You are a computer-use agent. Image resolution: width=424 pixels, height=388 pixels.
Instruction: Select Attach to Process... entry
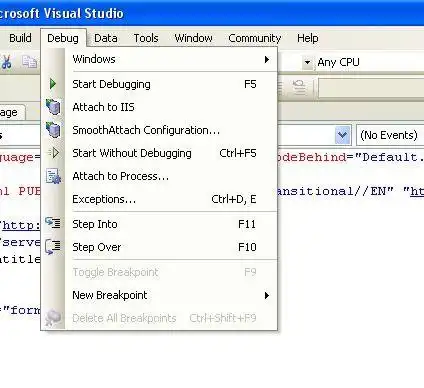tap(159, 176)
